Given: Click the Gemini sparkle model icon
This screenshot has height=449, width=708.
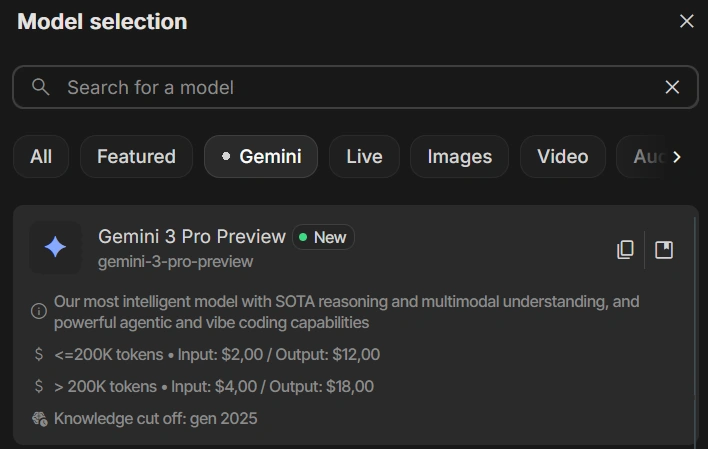Looking at the screenshot, I should point(55,248).
